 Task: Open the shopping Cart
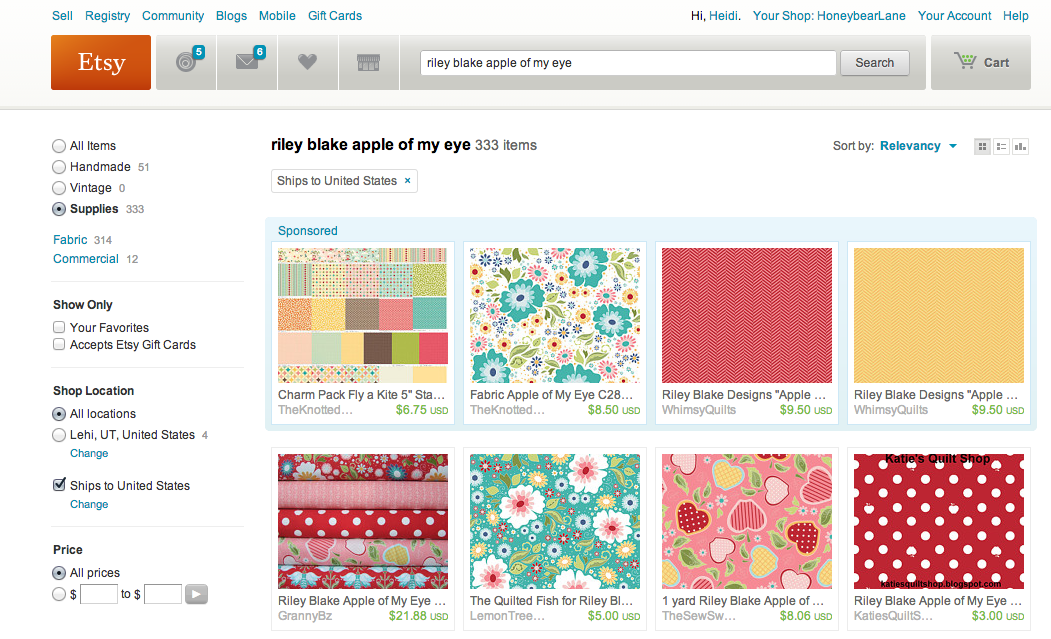[981, 62]
